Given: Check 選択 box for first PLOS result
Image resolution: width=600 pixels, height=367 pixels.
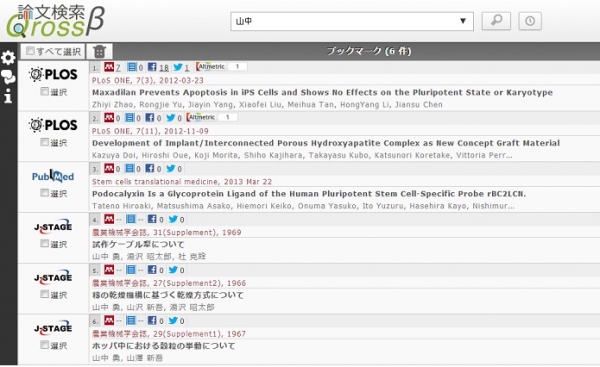Looking at the screenshot, I should coord(44,91).
